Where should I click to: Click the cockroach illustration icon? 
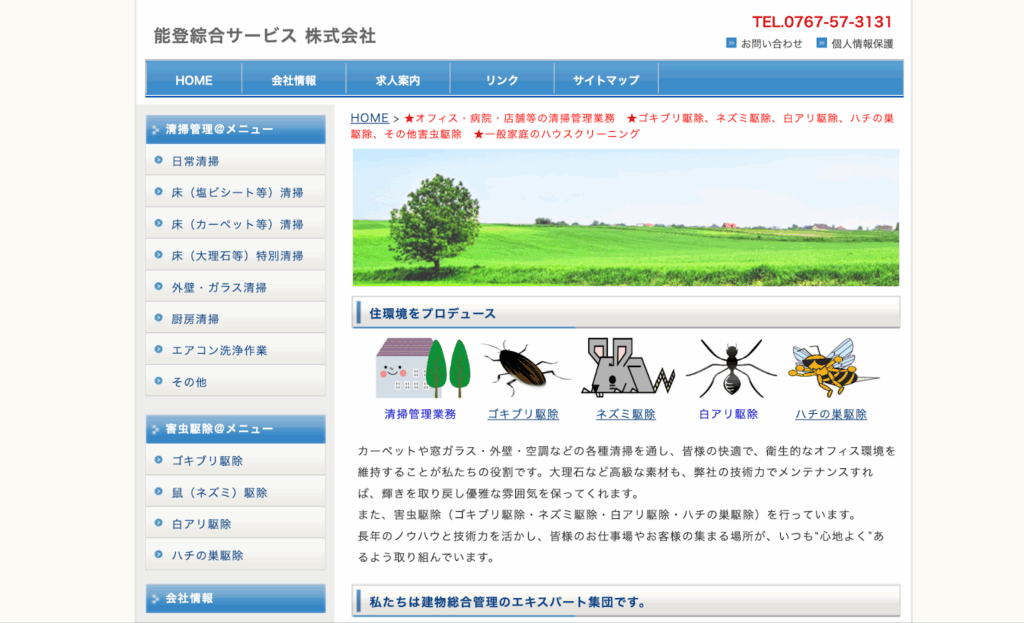522,368
